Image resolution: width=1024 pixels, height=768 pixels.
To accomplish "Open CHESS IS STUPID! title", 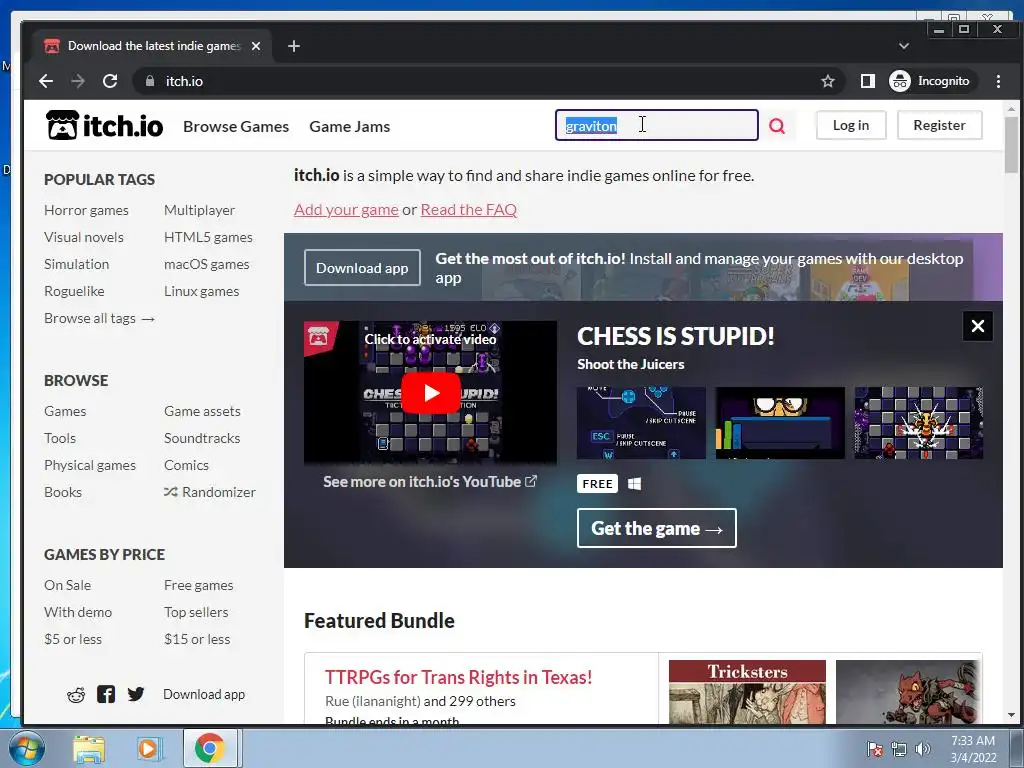I will click(x=675, y=336).
